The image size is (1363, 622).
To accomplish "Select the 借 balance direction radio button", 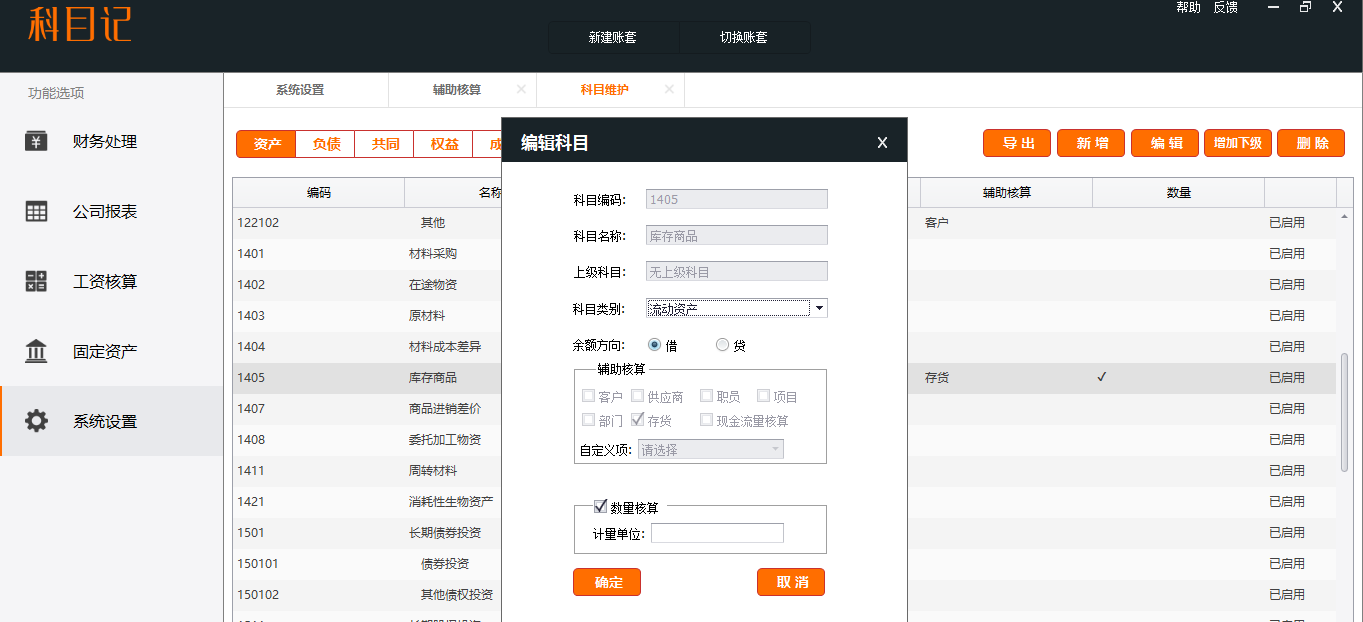I will point(655,345).
